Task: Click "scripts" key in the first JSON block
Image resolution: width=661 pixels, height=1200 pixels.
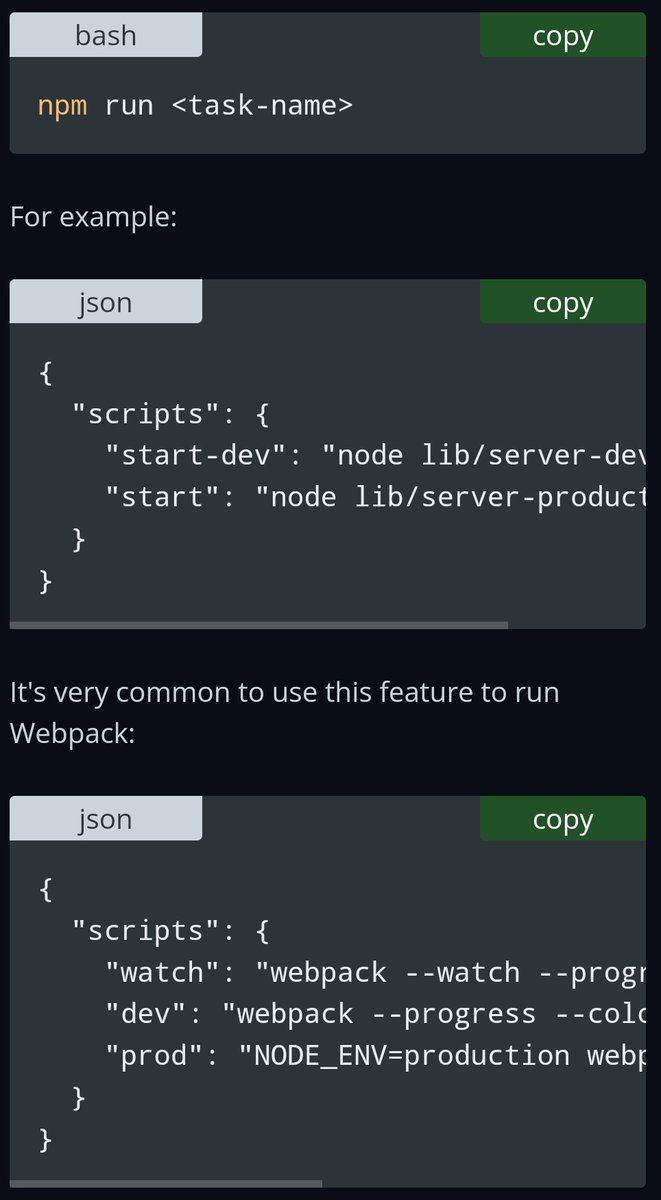Action: (146, 414)
